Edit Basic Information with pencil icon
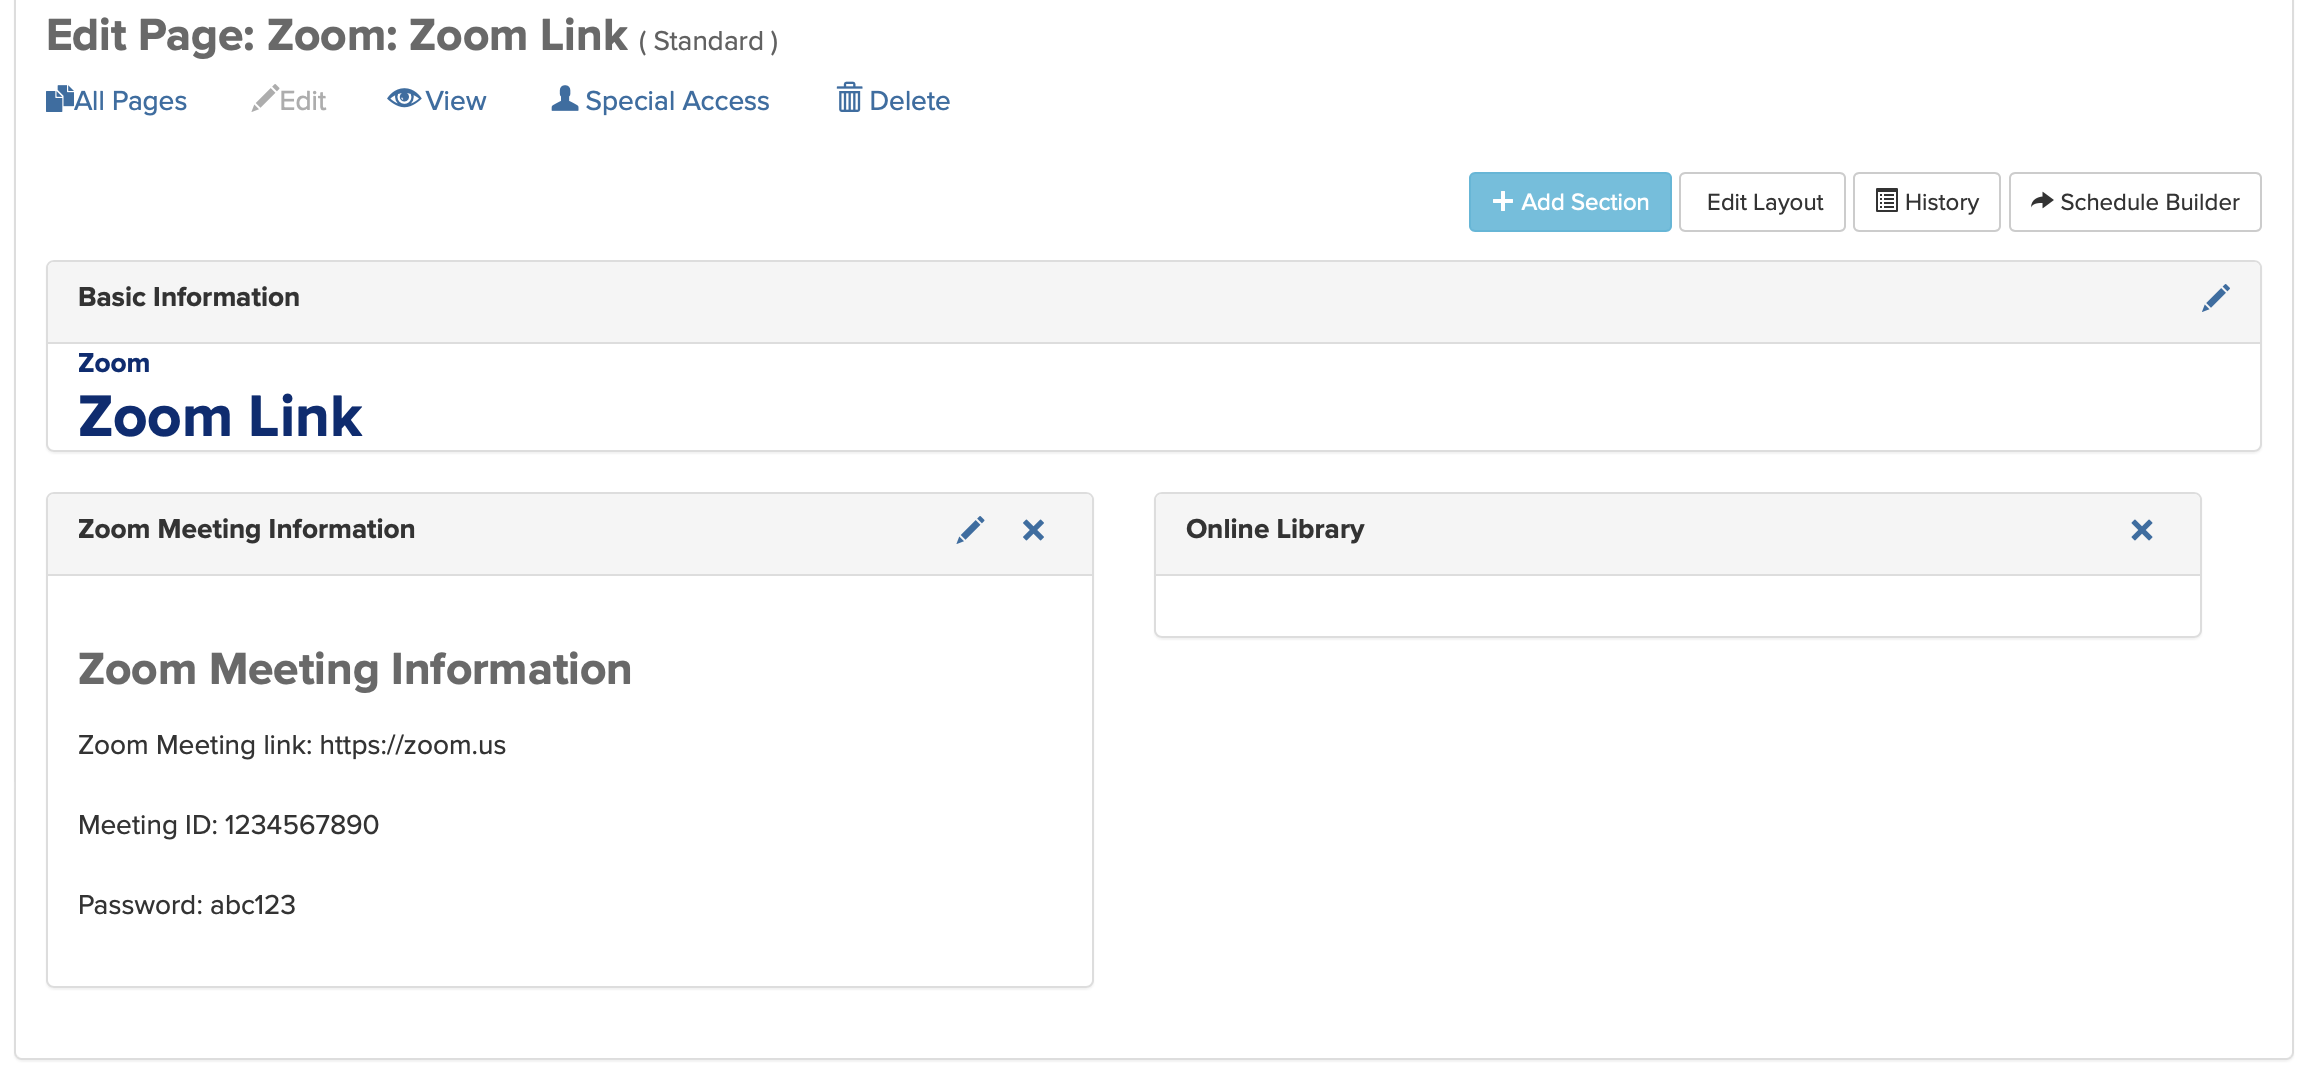Screen dimensions: 2308x1072 coord(2215,298)
